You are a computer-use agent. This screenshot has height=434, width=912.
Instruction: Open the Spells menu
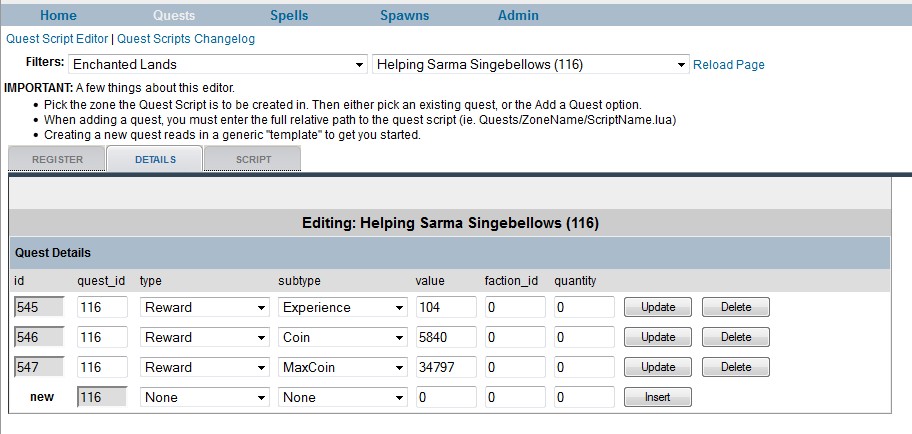click(x=289, y=15)
